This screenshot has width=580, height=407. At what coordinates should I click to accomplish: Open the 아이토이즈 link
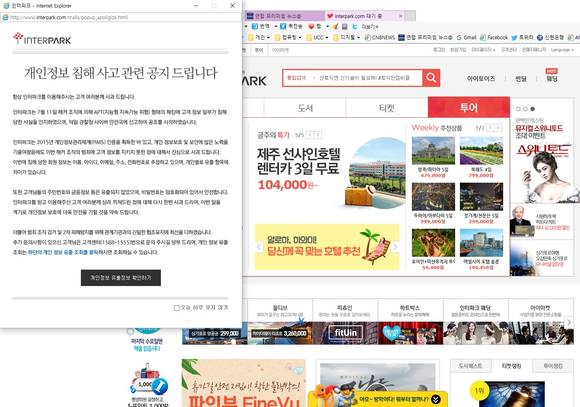(480, 79)
